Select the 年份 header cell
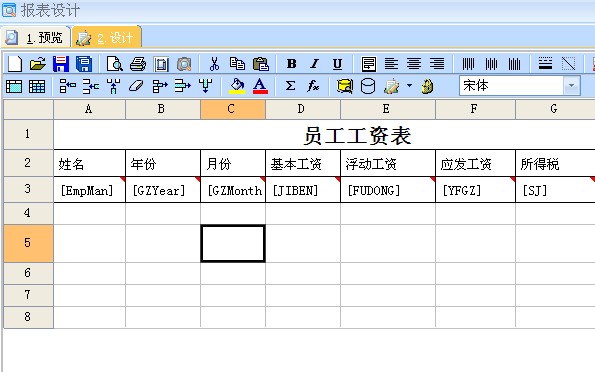 tap(163, 163)
